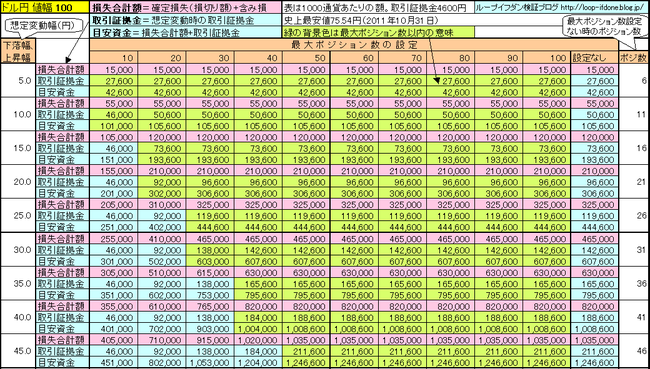This screenshot has width=650, height=369.
Task: Select the 802,000 cell
Action: [x=162, y=362]
